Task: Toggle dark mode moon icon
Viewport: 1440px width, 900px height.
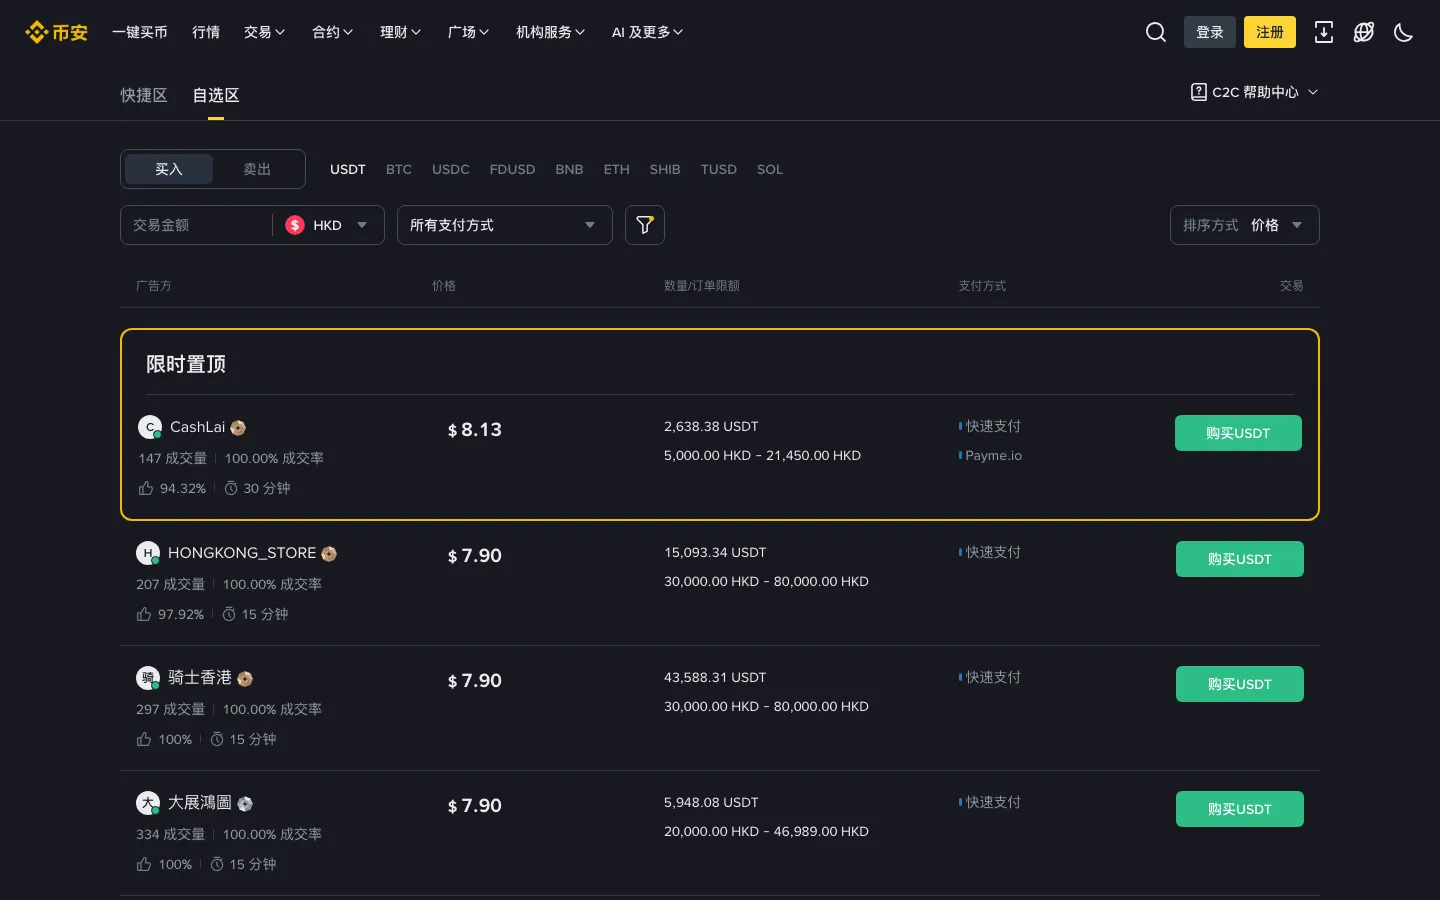Action: [1404, 32]
